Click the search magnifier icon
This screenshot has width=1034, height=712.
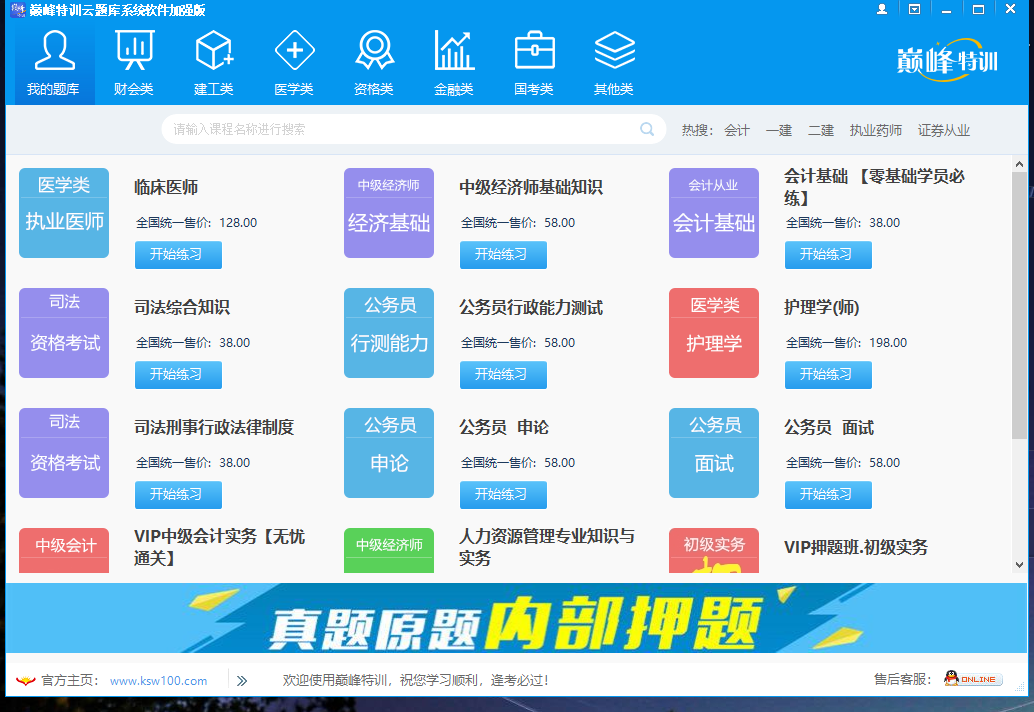pyautogui.click(x=647, y=129)
